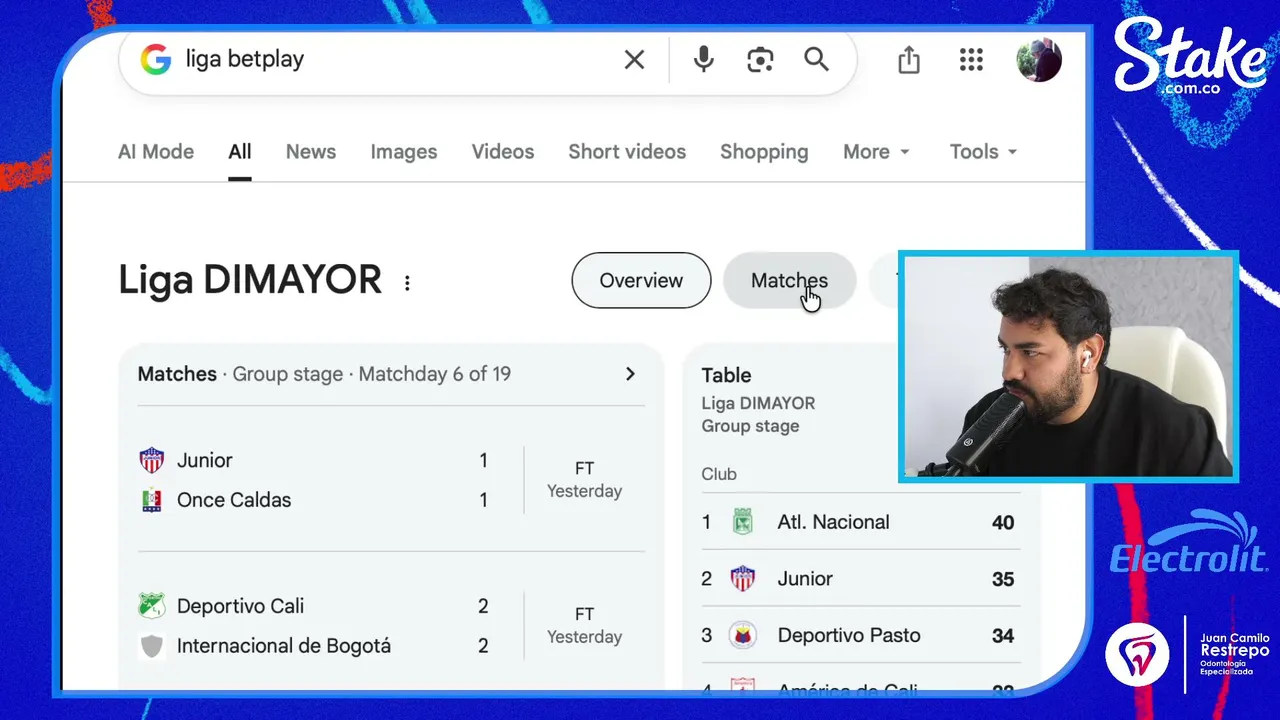Click the Liga DIMAYOR heading
The width and height of the screenshot is (1280, 720).
tap(250, 280)
